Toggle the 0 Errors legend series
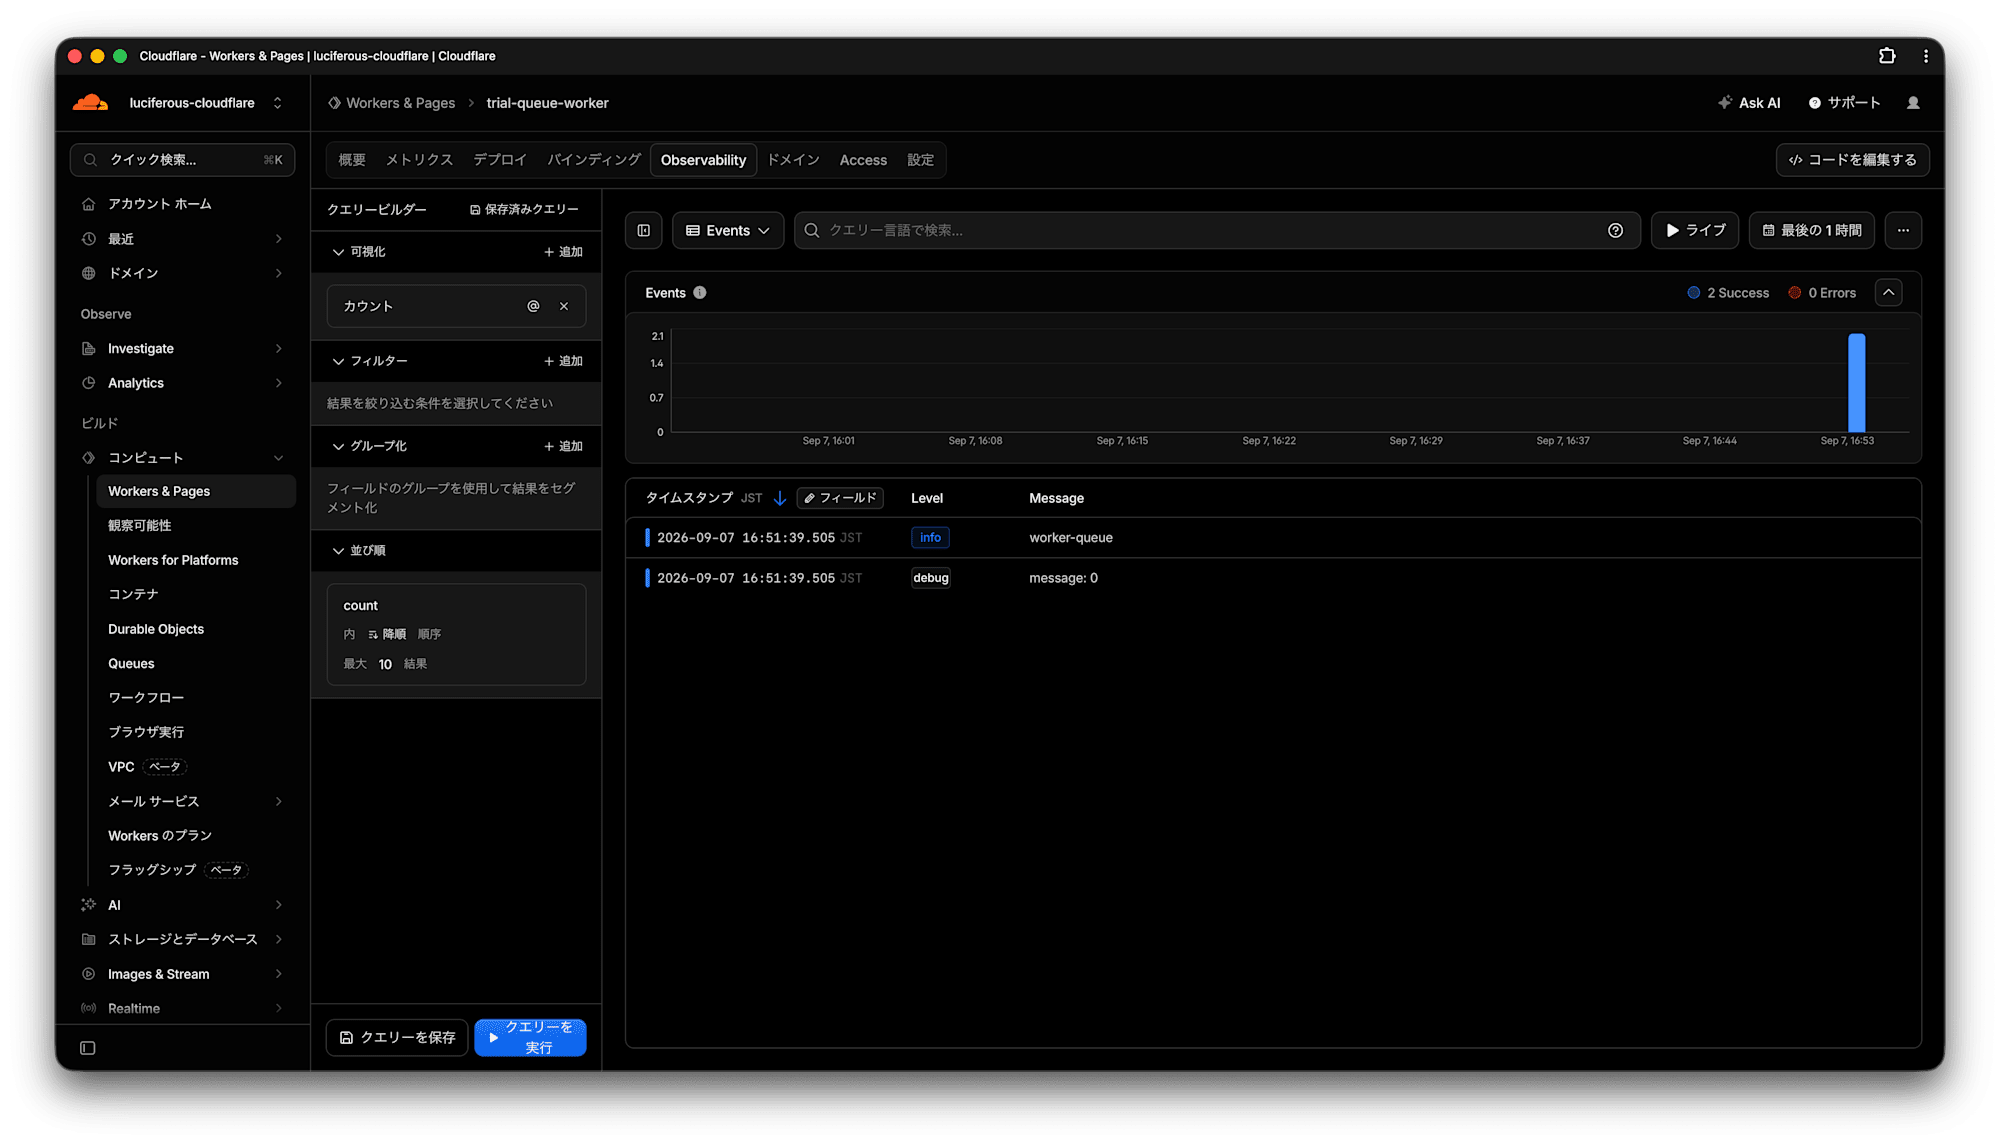This screenshot has width=2000, height=1144. [x=1822, y=293]
